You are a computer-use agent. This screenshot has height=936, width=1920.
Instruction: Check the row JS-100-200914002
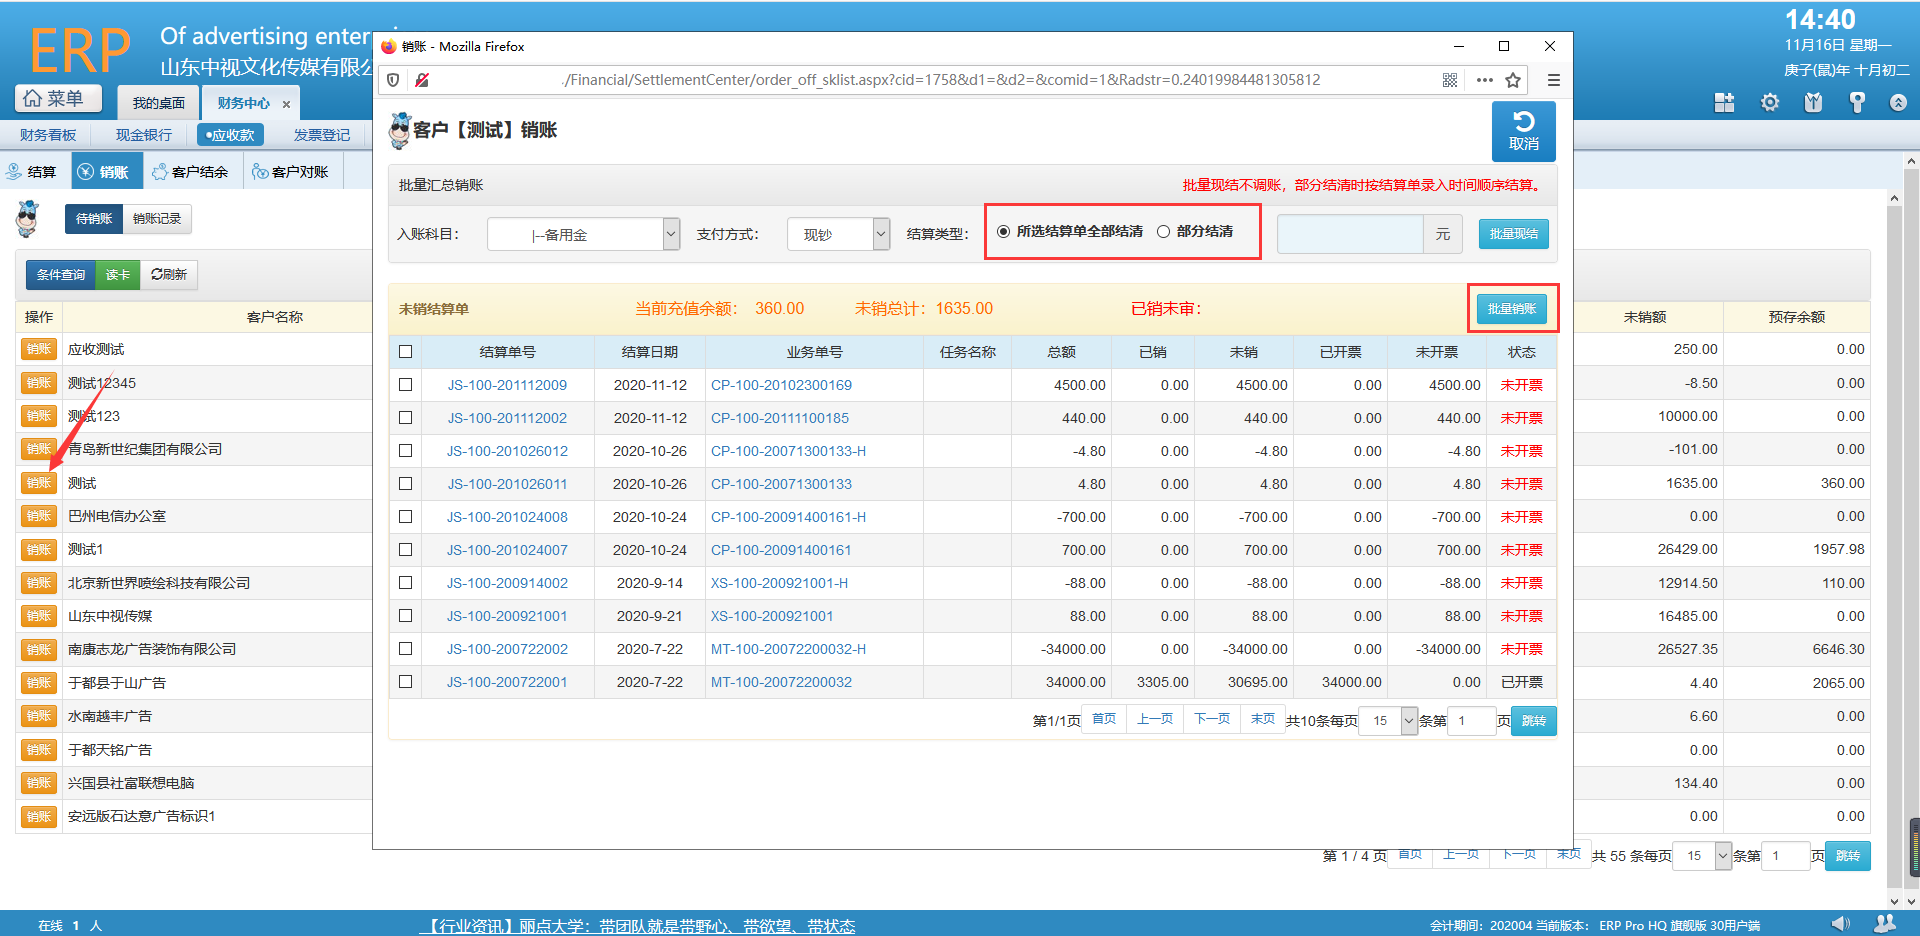(405, 583)
